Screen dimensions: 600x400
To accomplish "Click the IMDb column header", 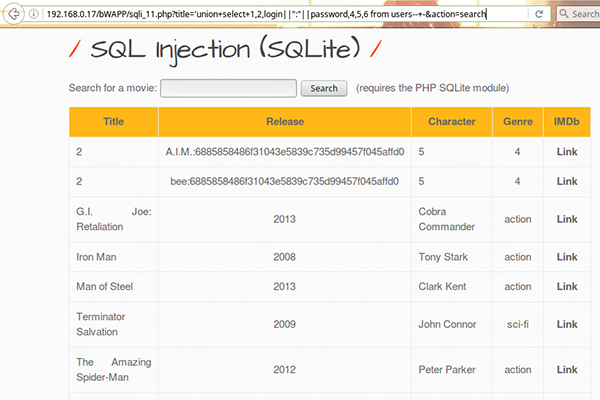I will click(567, 122).
